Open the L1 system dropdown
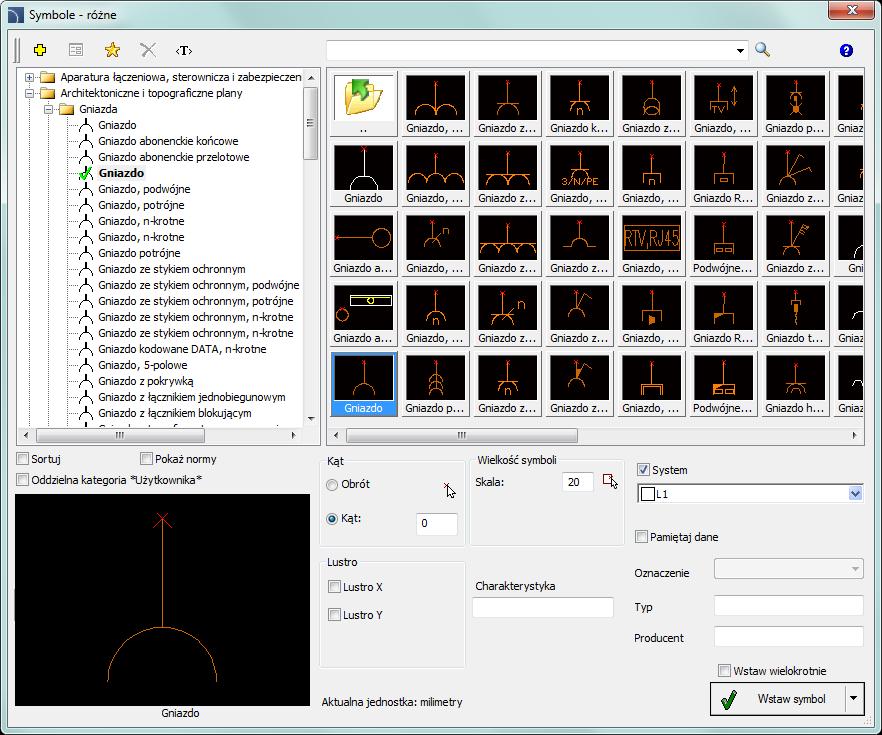The width and height of the screenshot is (882, 735). click(855, 494)
